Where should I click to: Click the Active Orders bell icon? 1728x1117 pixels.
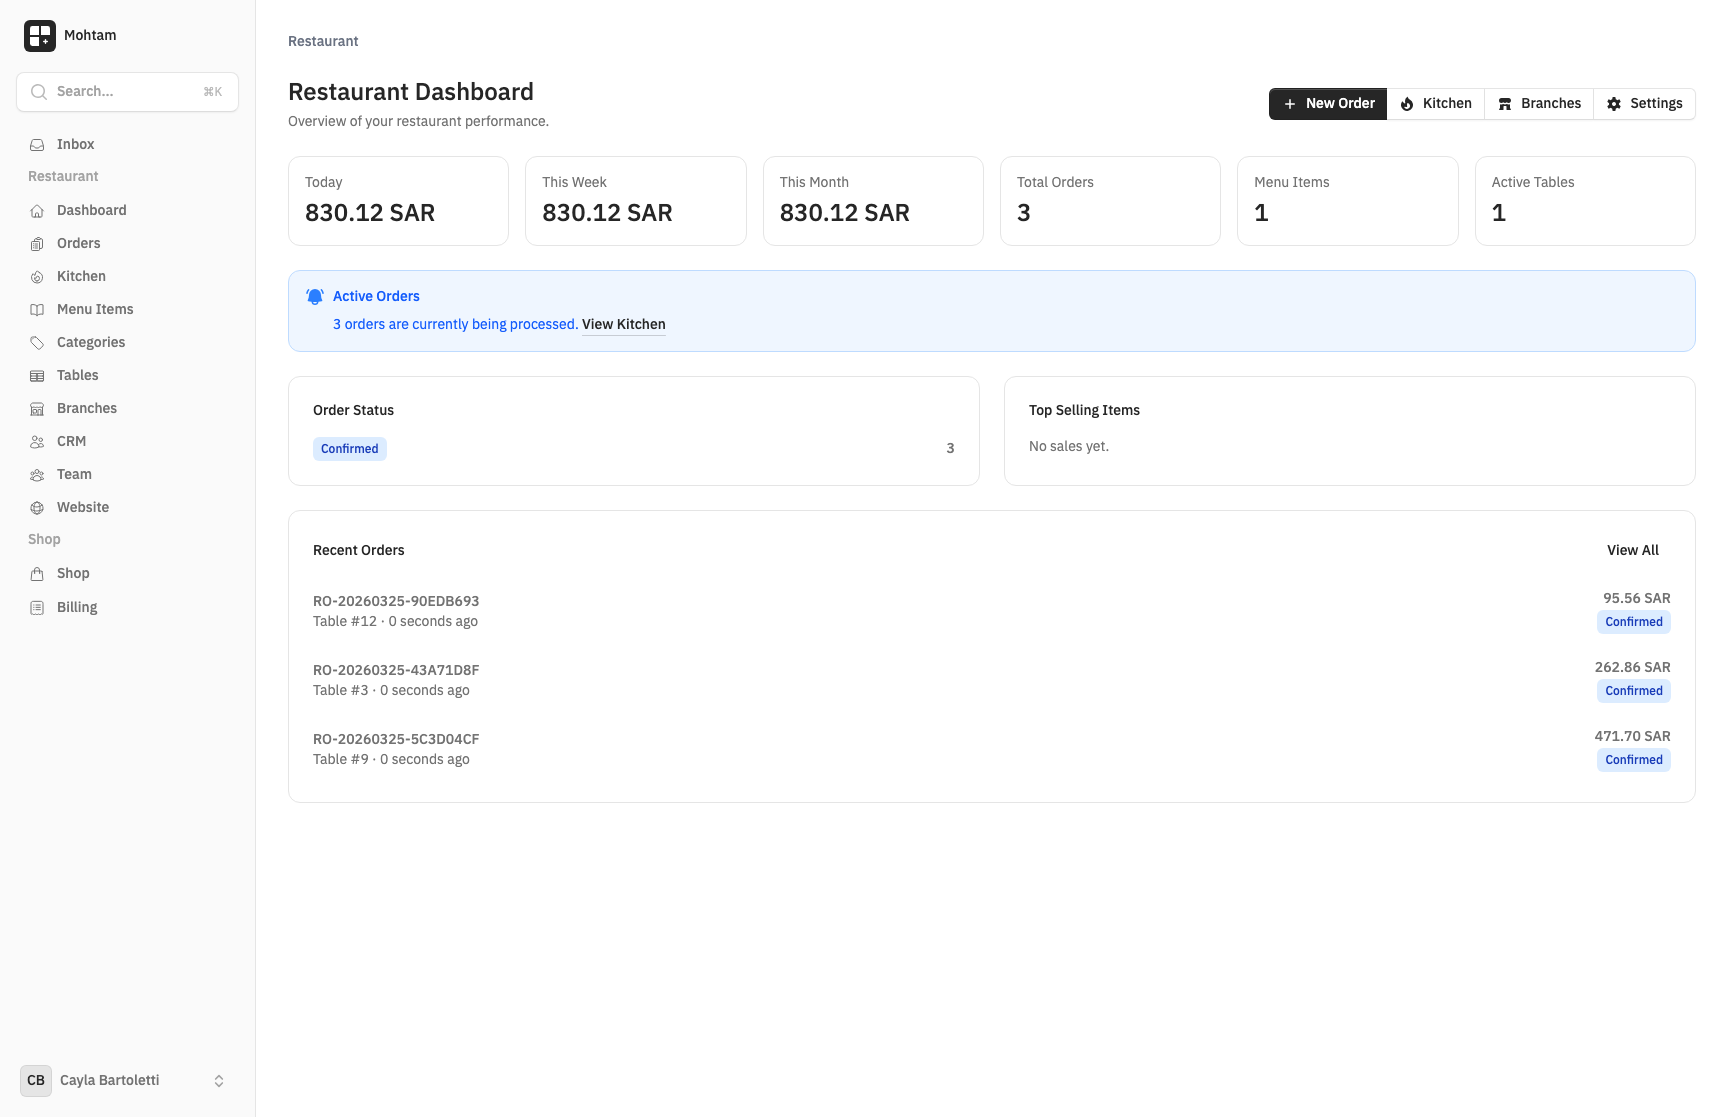(x=315, y=297)
